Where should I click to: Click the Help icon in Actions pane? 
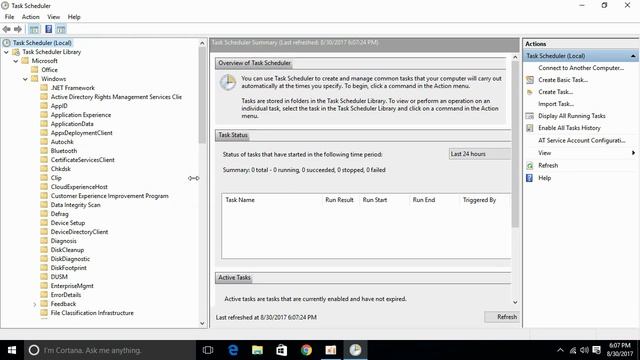(530, 178)
